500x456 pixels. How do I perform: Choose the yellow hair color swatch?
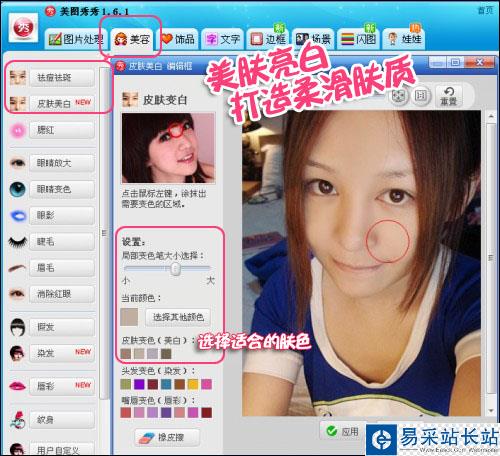pos(193,384)
